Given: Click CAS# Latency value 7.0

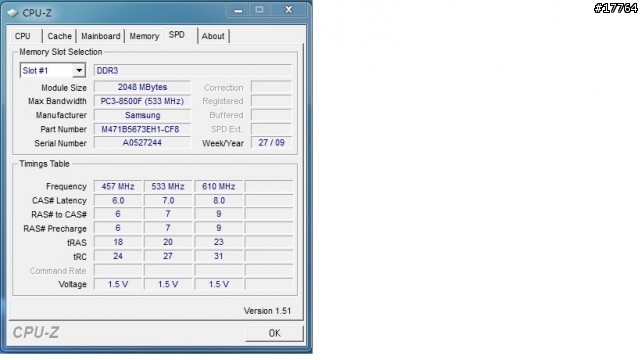Looking at the screenshot, I should (168, 200).
